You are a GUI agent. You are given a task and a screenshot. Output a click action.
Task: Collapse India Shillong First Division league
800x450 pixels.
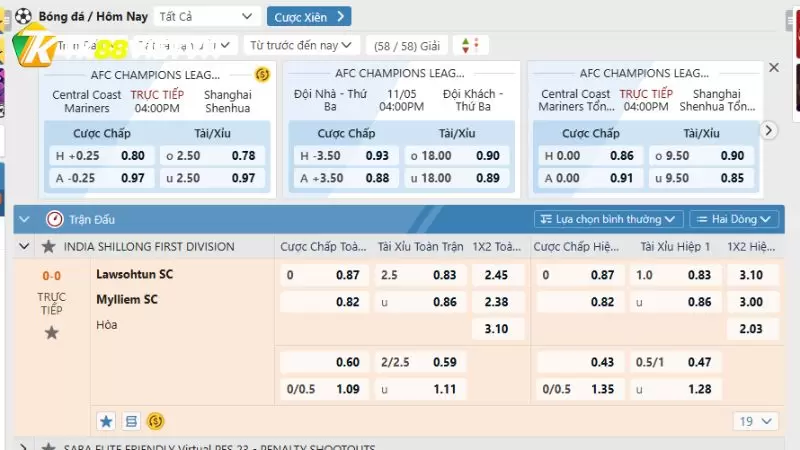click(x=24, y=246)
